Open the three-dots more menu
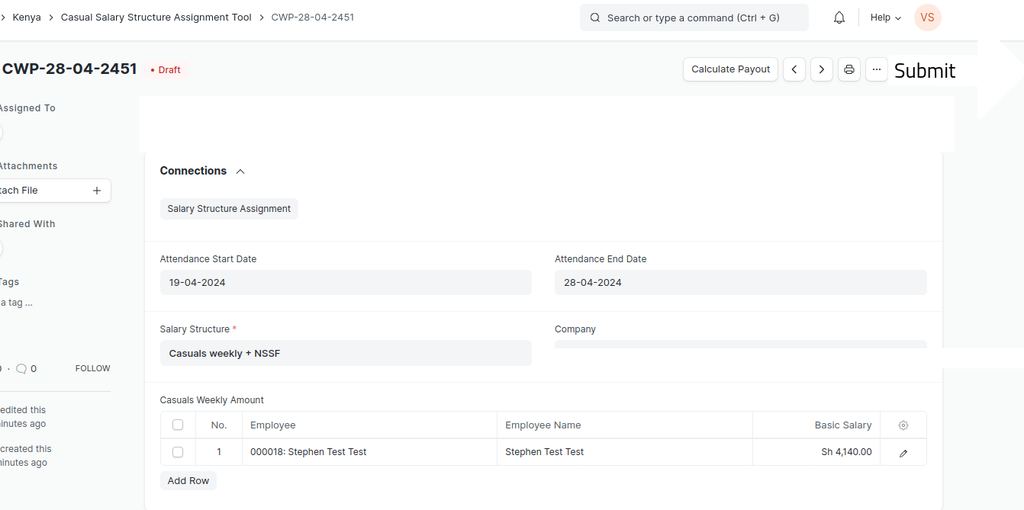The width and height of the screenshot is (1024, 510). 876,69
